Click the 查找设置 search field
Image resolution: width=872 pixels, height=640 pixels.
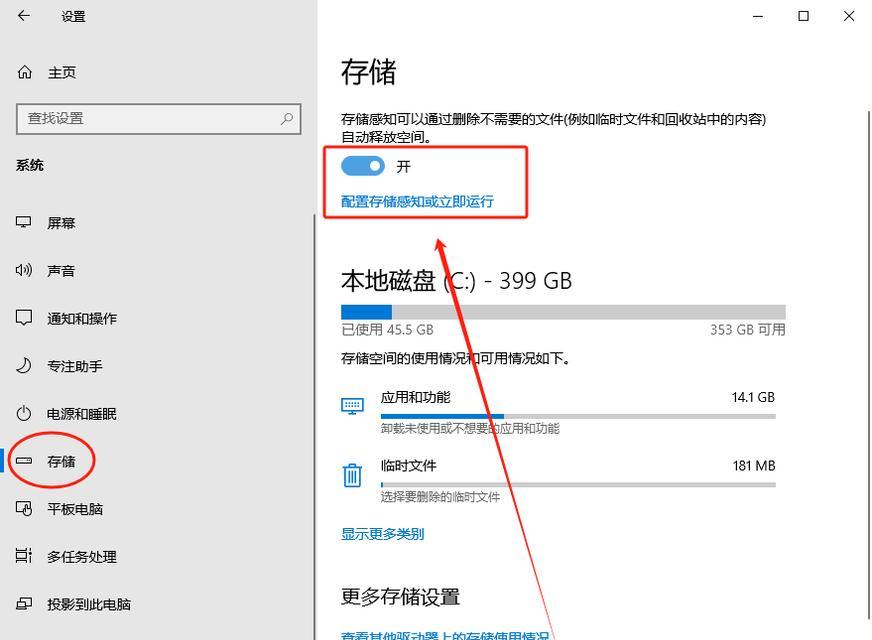point(158,118)
